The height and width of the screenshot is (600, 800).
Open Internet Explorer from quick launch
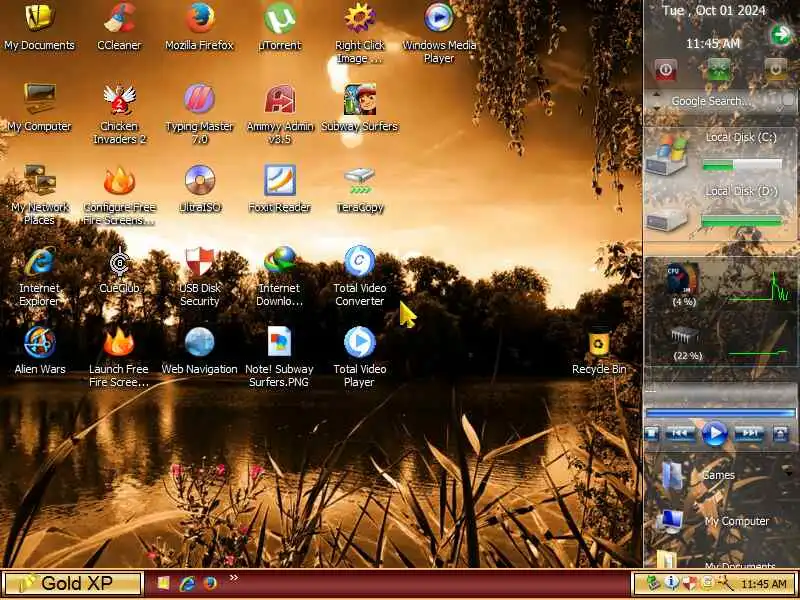(x=187, y=583)
